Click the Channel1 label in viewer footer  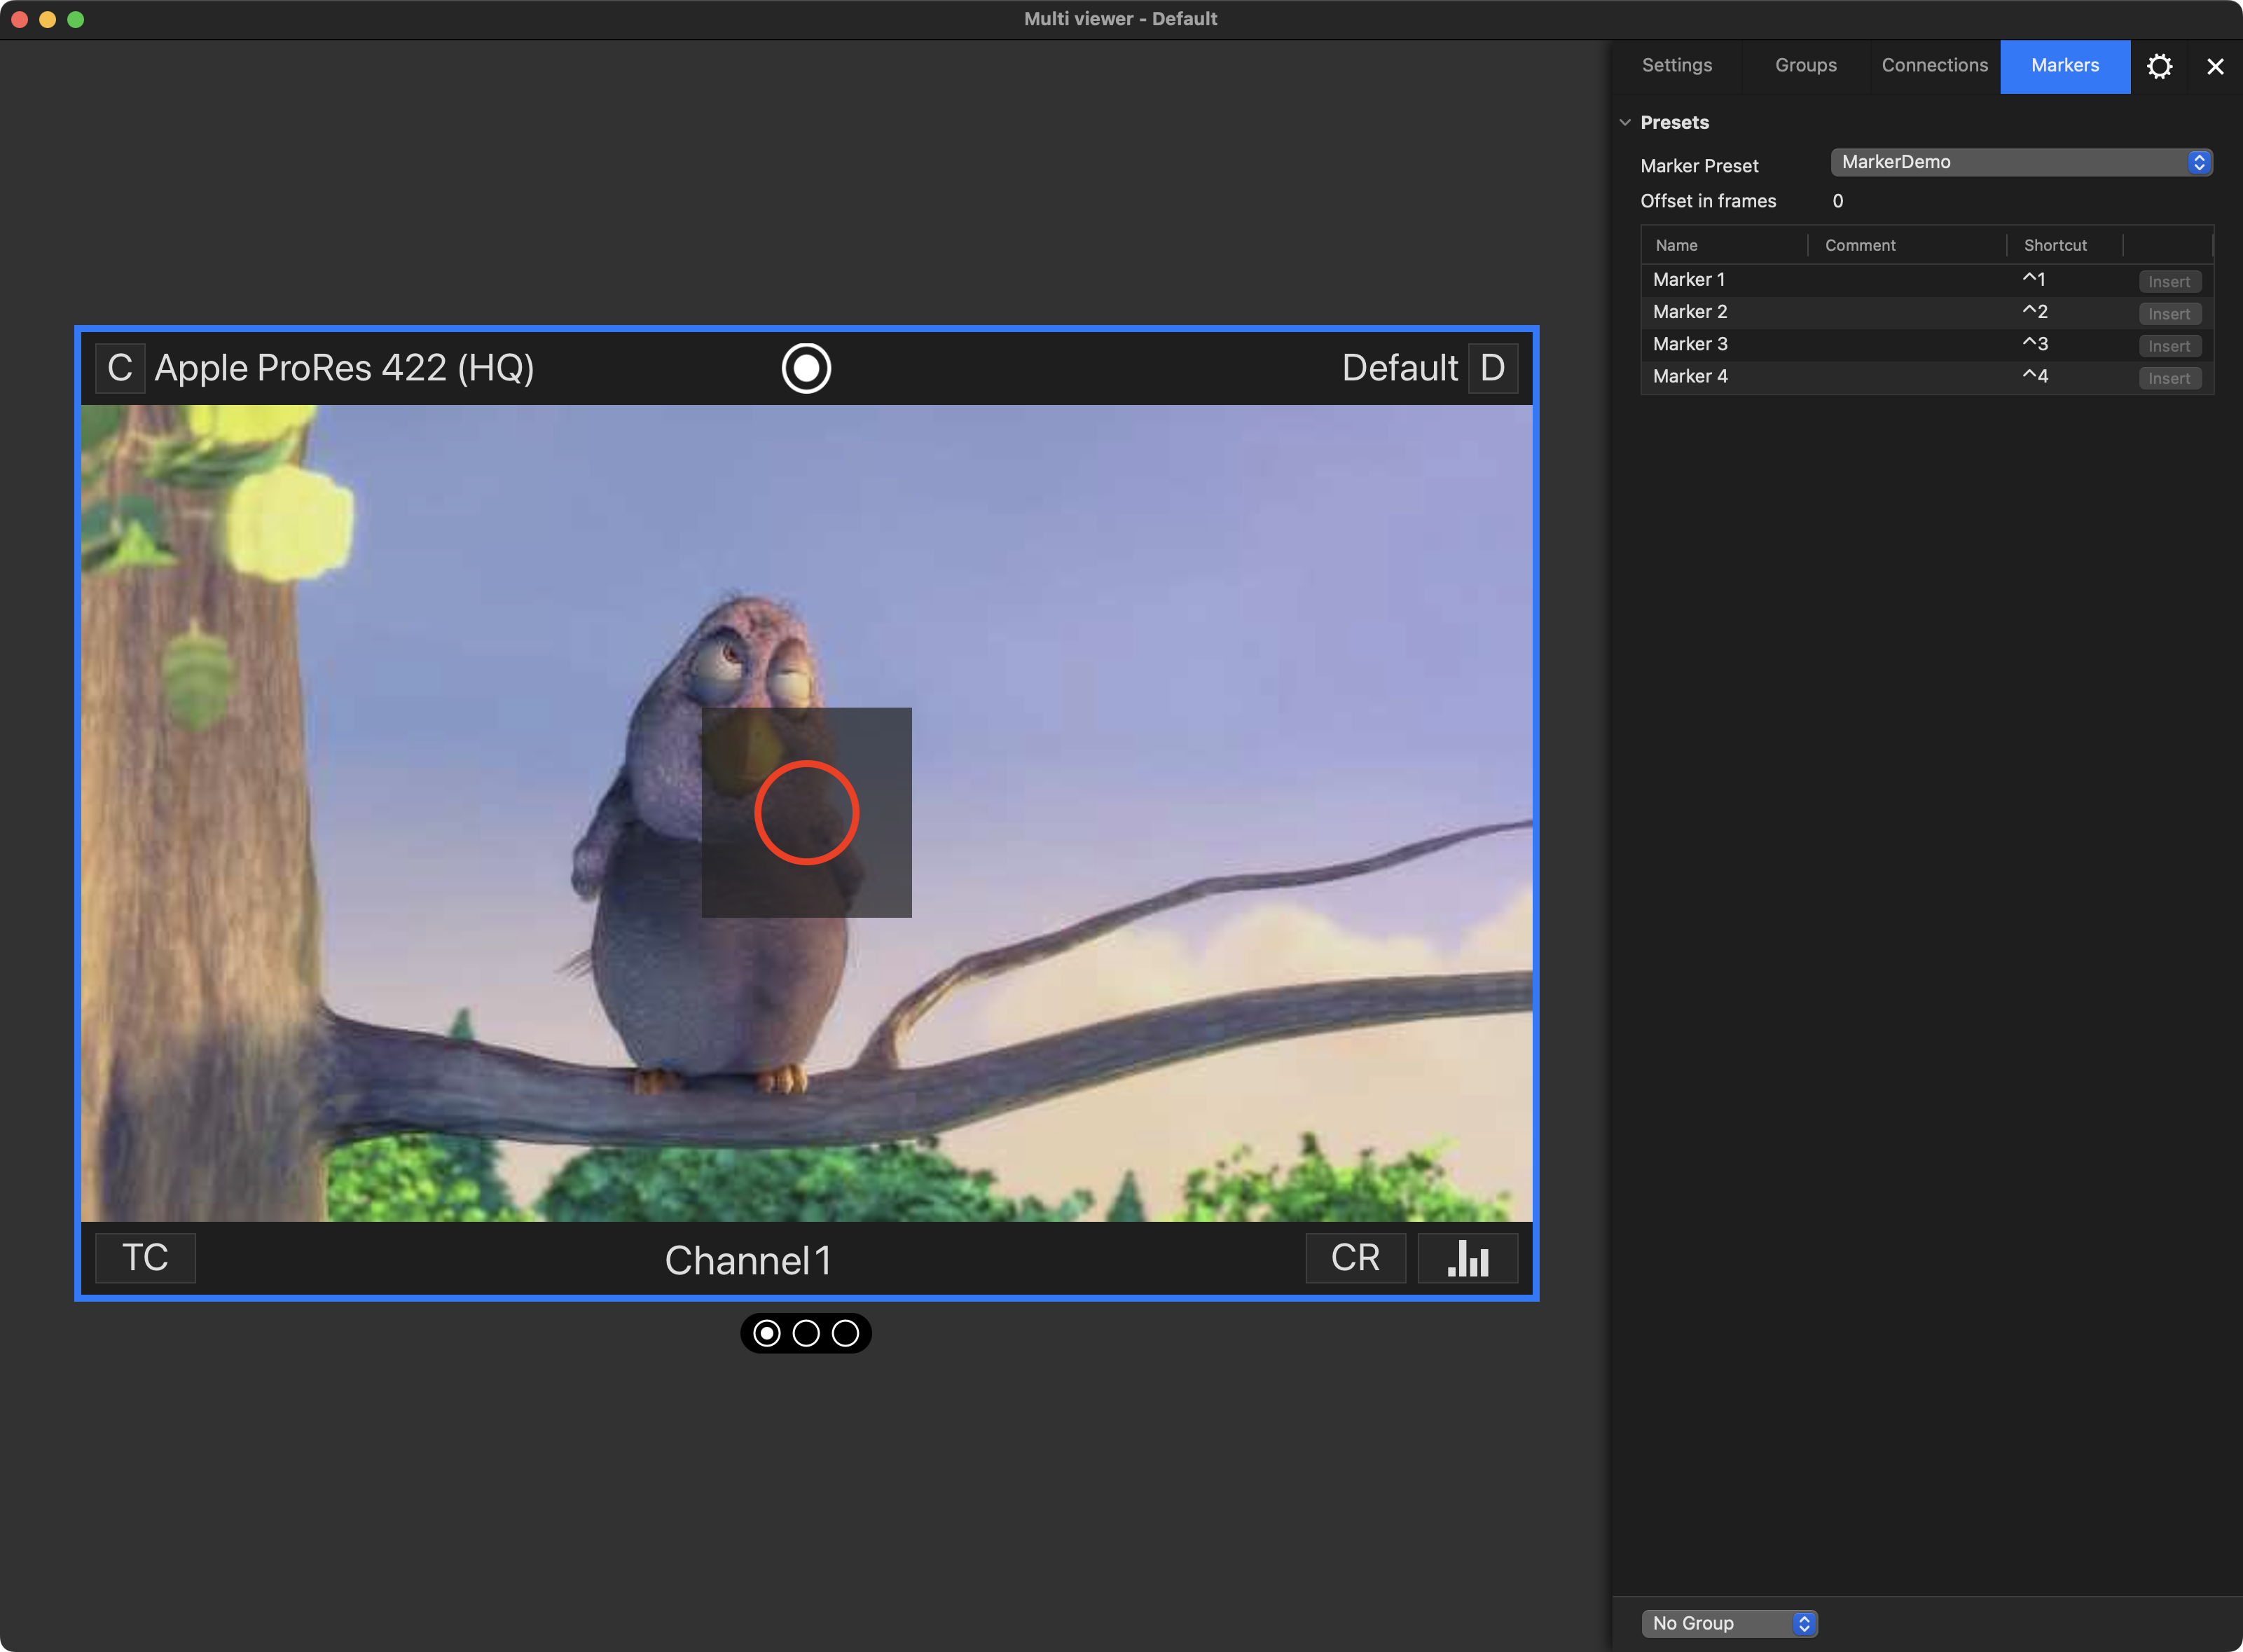click(748, 1260)
